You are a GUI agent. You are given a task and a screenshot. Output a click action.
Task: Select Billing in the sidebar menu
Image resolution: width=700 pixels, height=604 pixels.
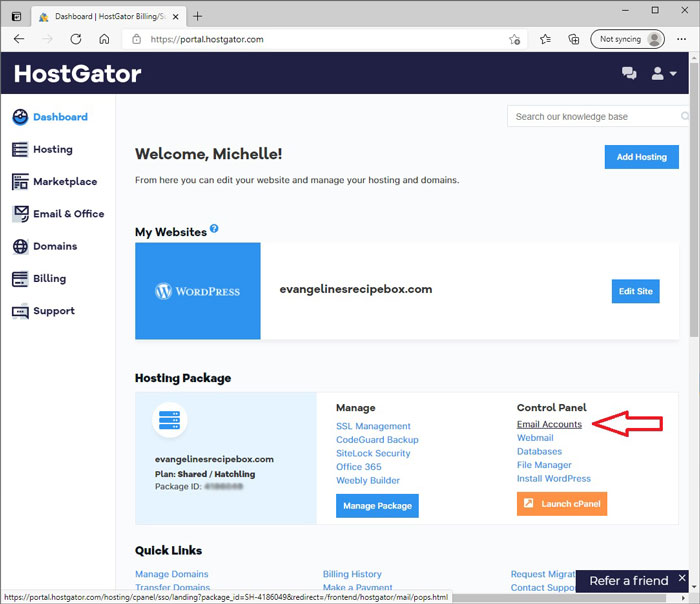coord(50,279)
